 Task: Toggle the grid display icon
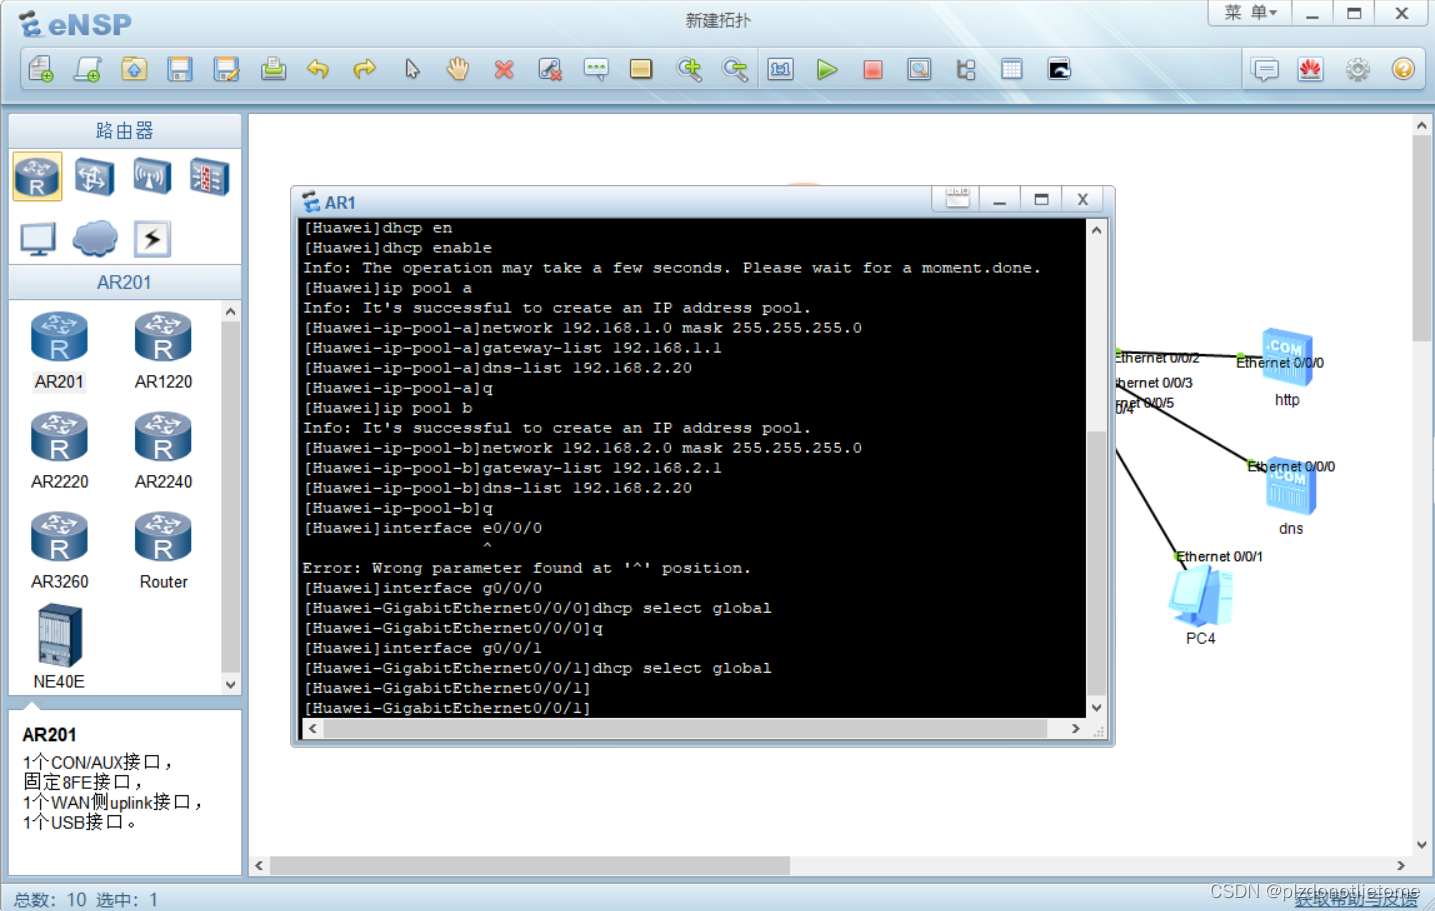(1012, 69)
